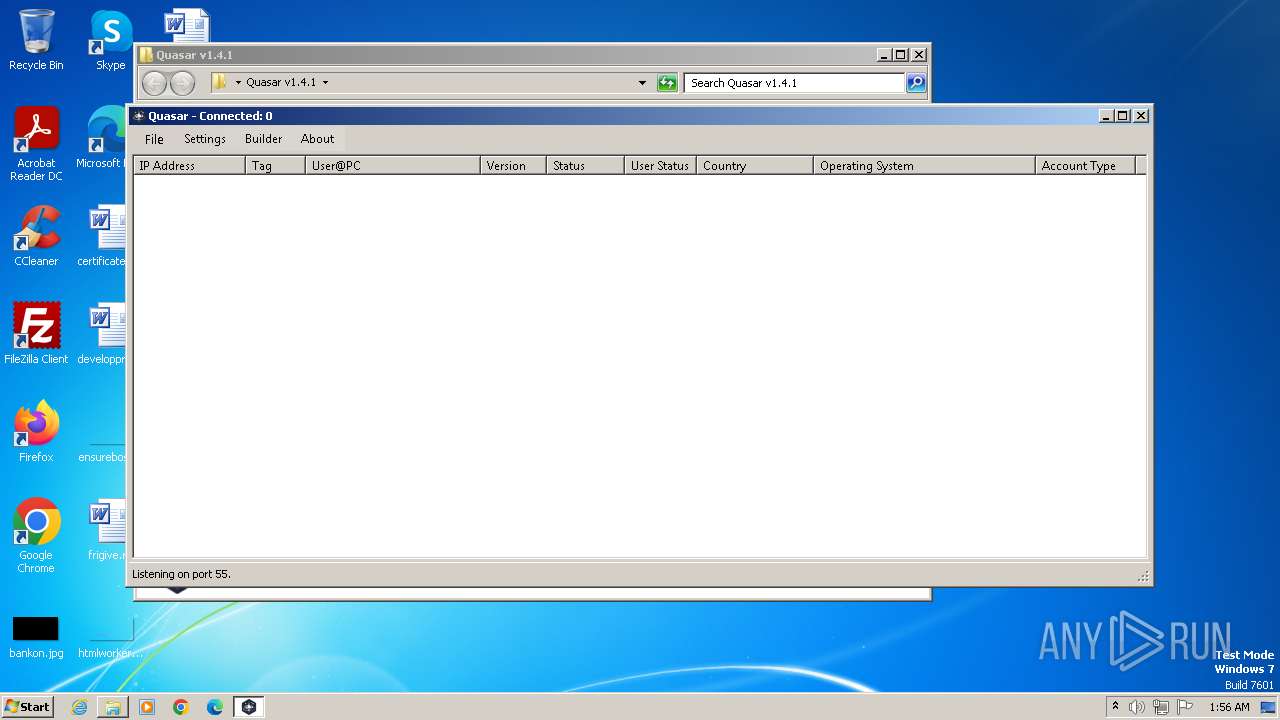Screen dimensions: 1280x720
Task: Click the Listening on port 55 status text
Action: click(181, 574)
